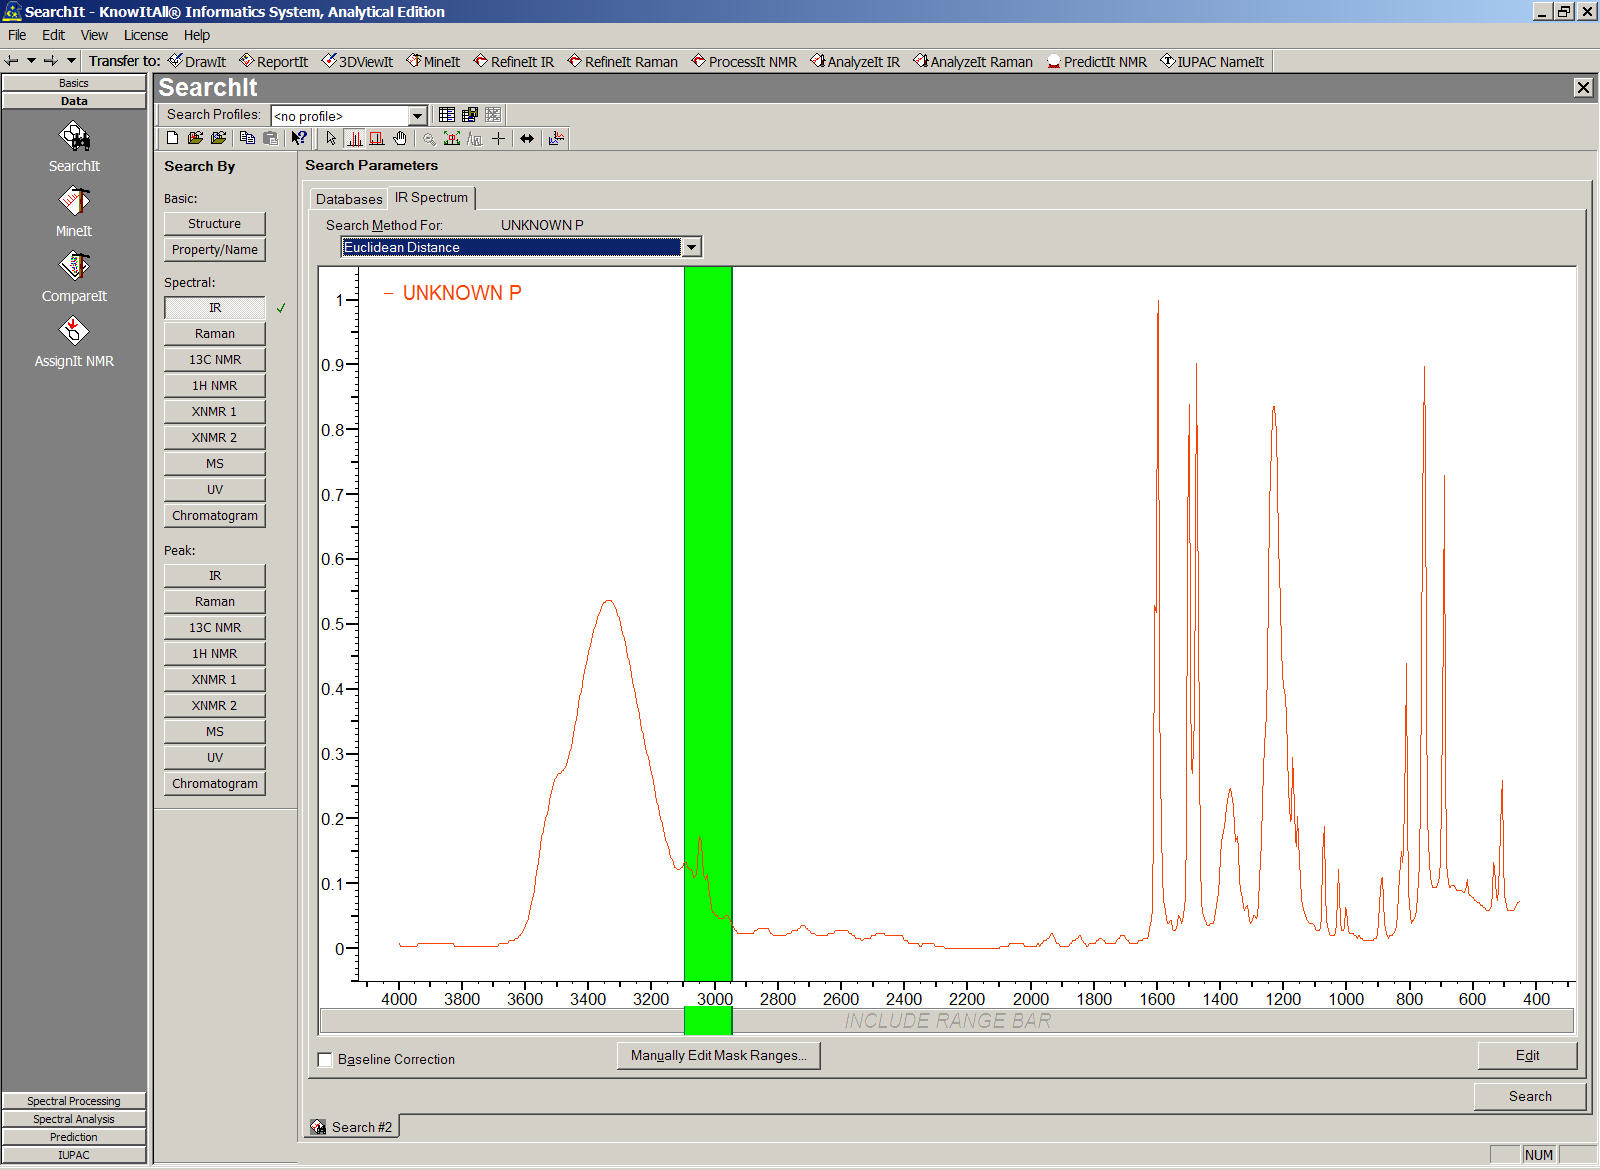Click the Spectral Chromatogram button

click(x=215, y=516)
